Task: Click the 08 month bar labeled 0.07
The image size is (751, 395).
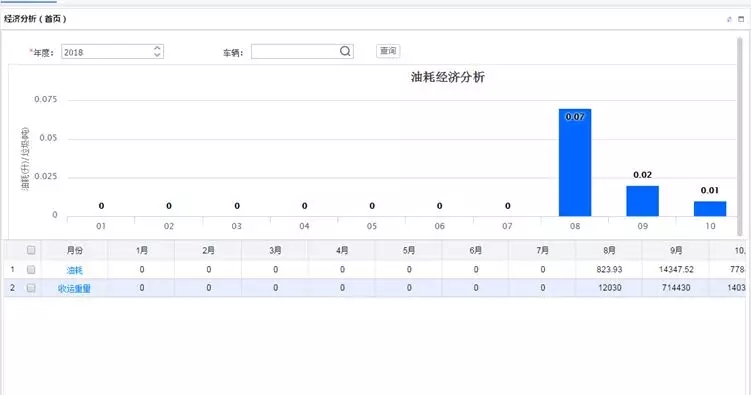Action: 575,162
